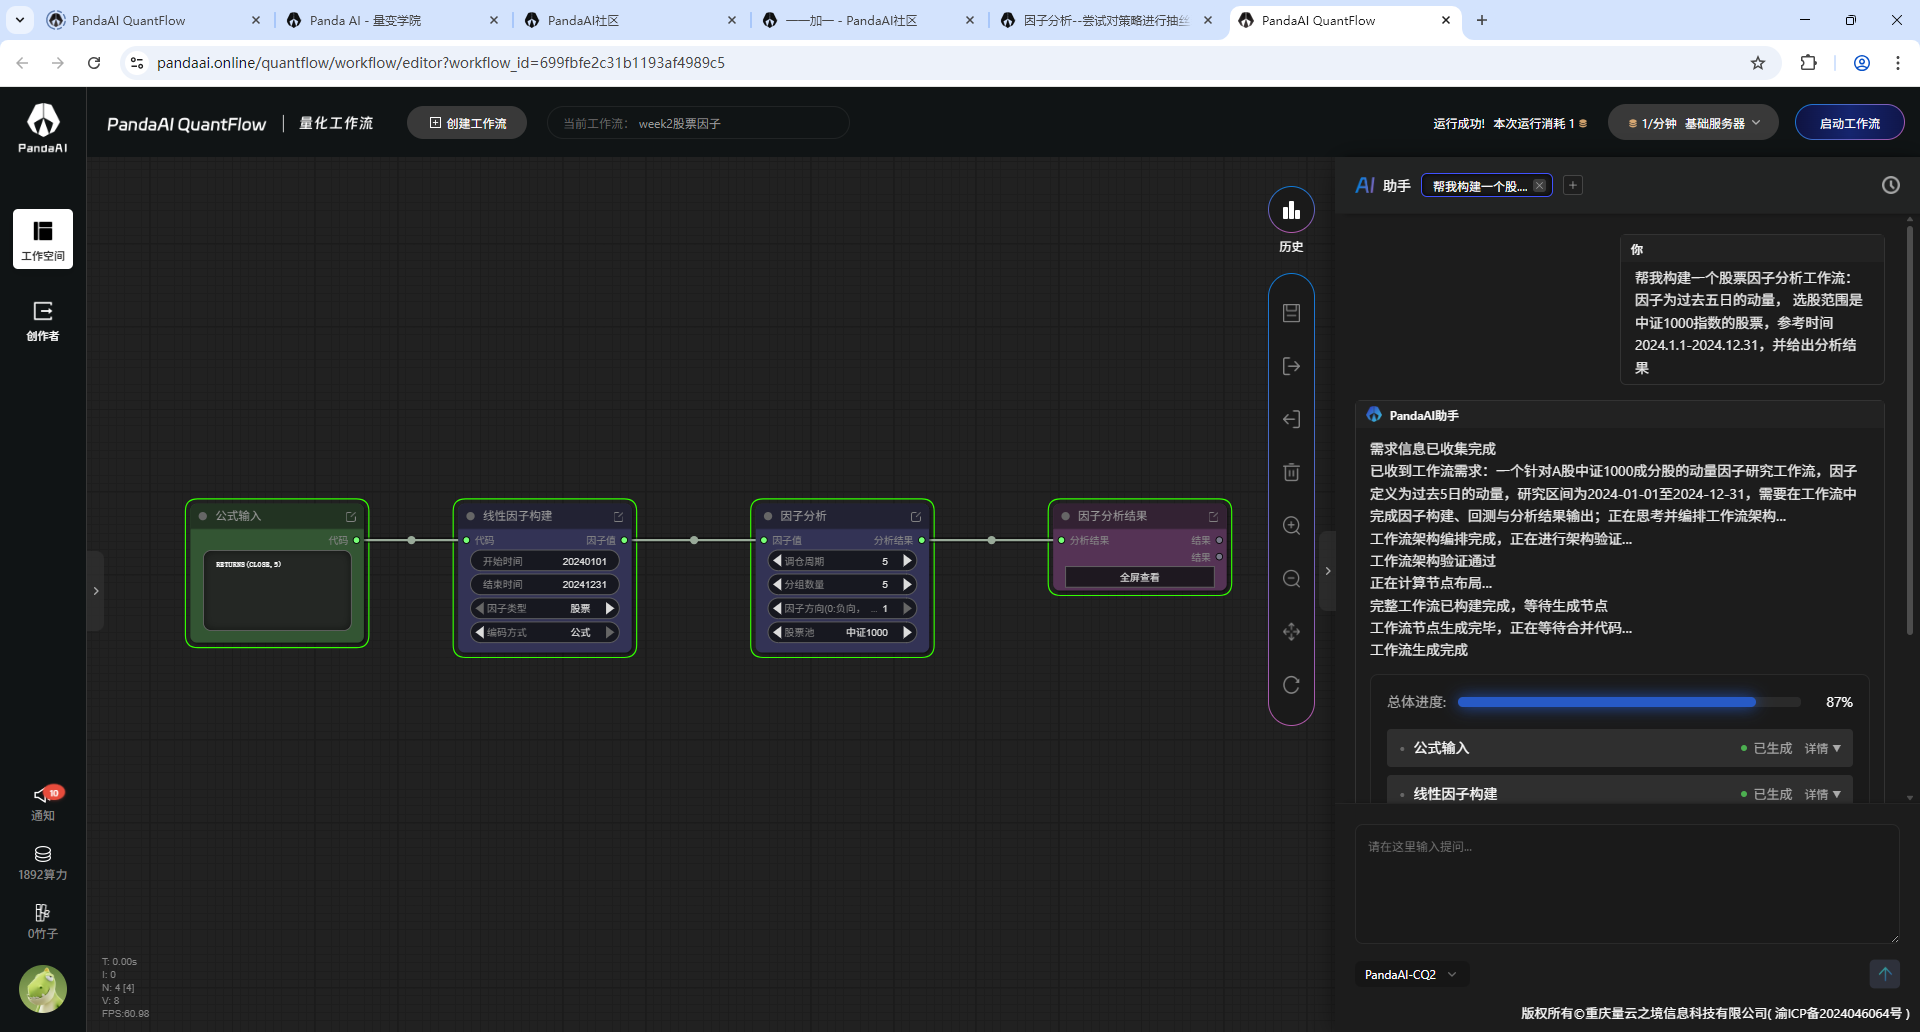Image resolution: width=1920 pixels, height=1032 pixels.
Task: Click the PandaAI logo in the sidebar
Action: click(43, 127)
